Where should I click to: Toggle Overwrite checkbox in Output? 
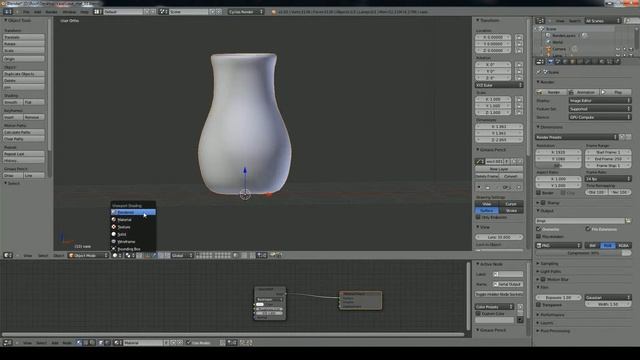(x=539, y=229)
